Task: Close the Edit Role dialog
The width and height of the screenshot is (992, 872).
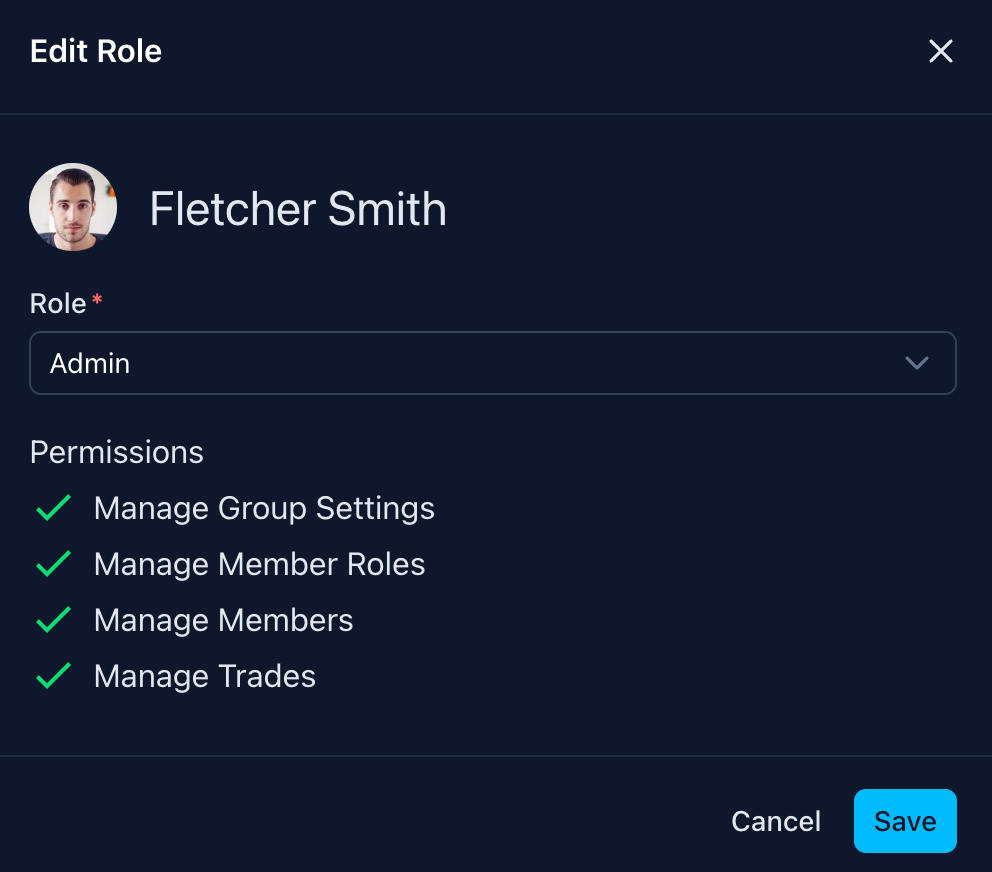Action: (x=940, y=52)
